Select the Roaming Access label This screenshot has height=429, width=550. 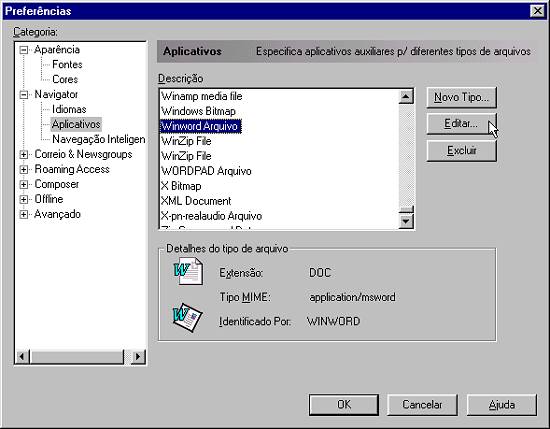point(72,169)
